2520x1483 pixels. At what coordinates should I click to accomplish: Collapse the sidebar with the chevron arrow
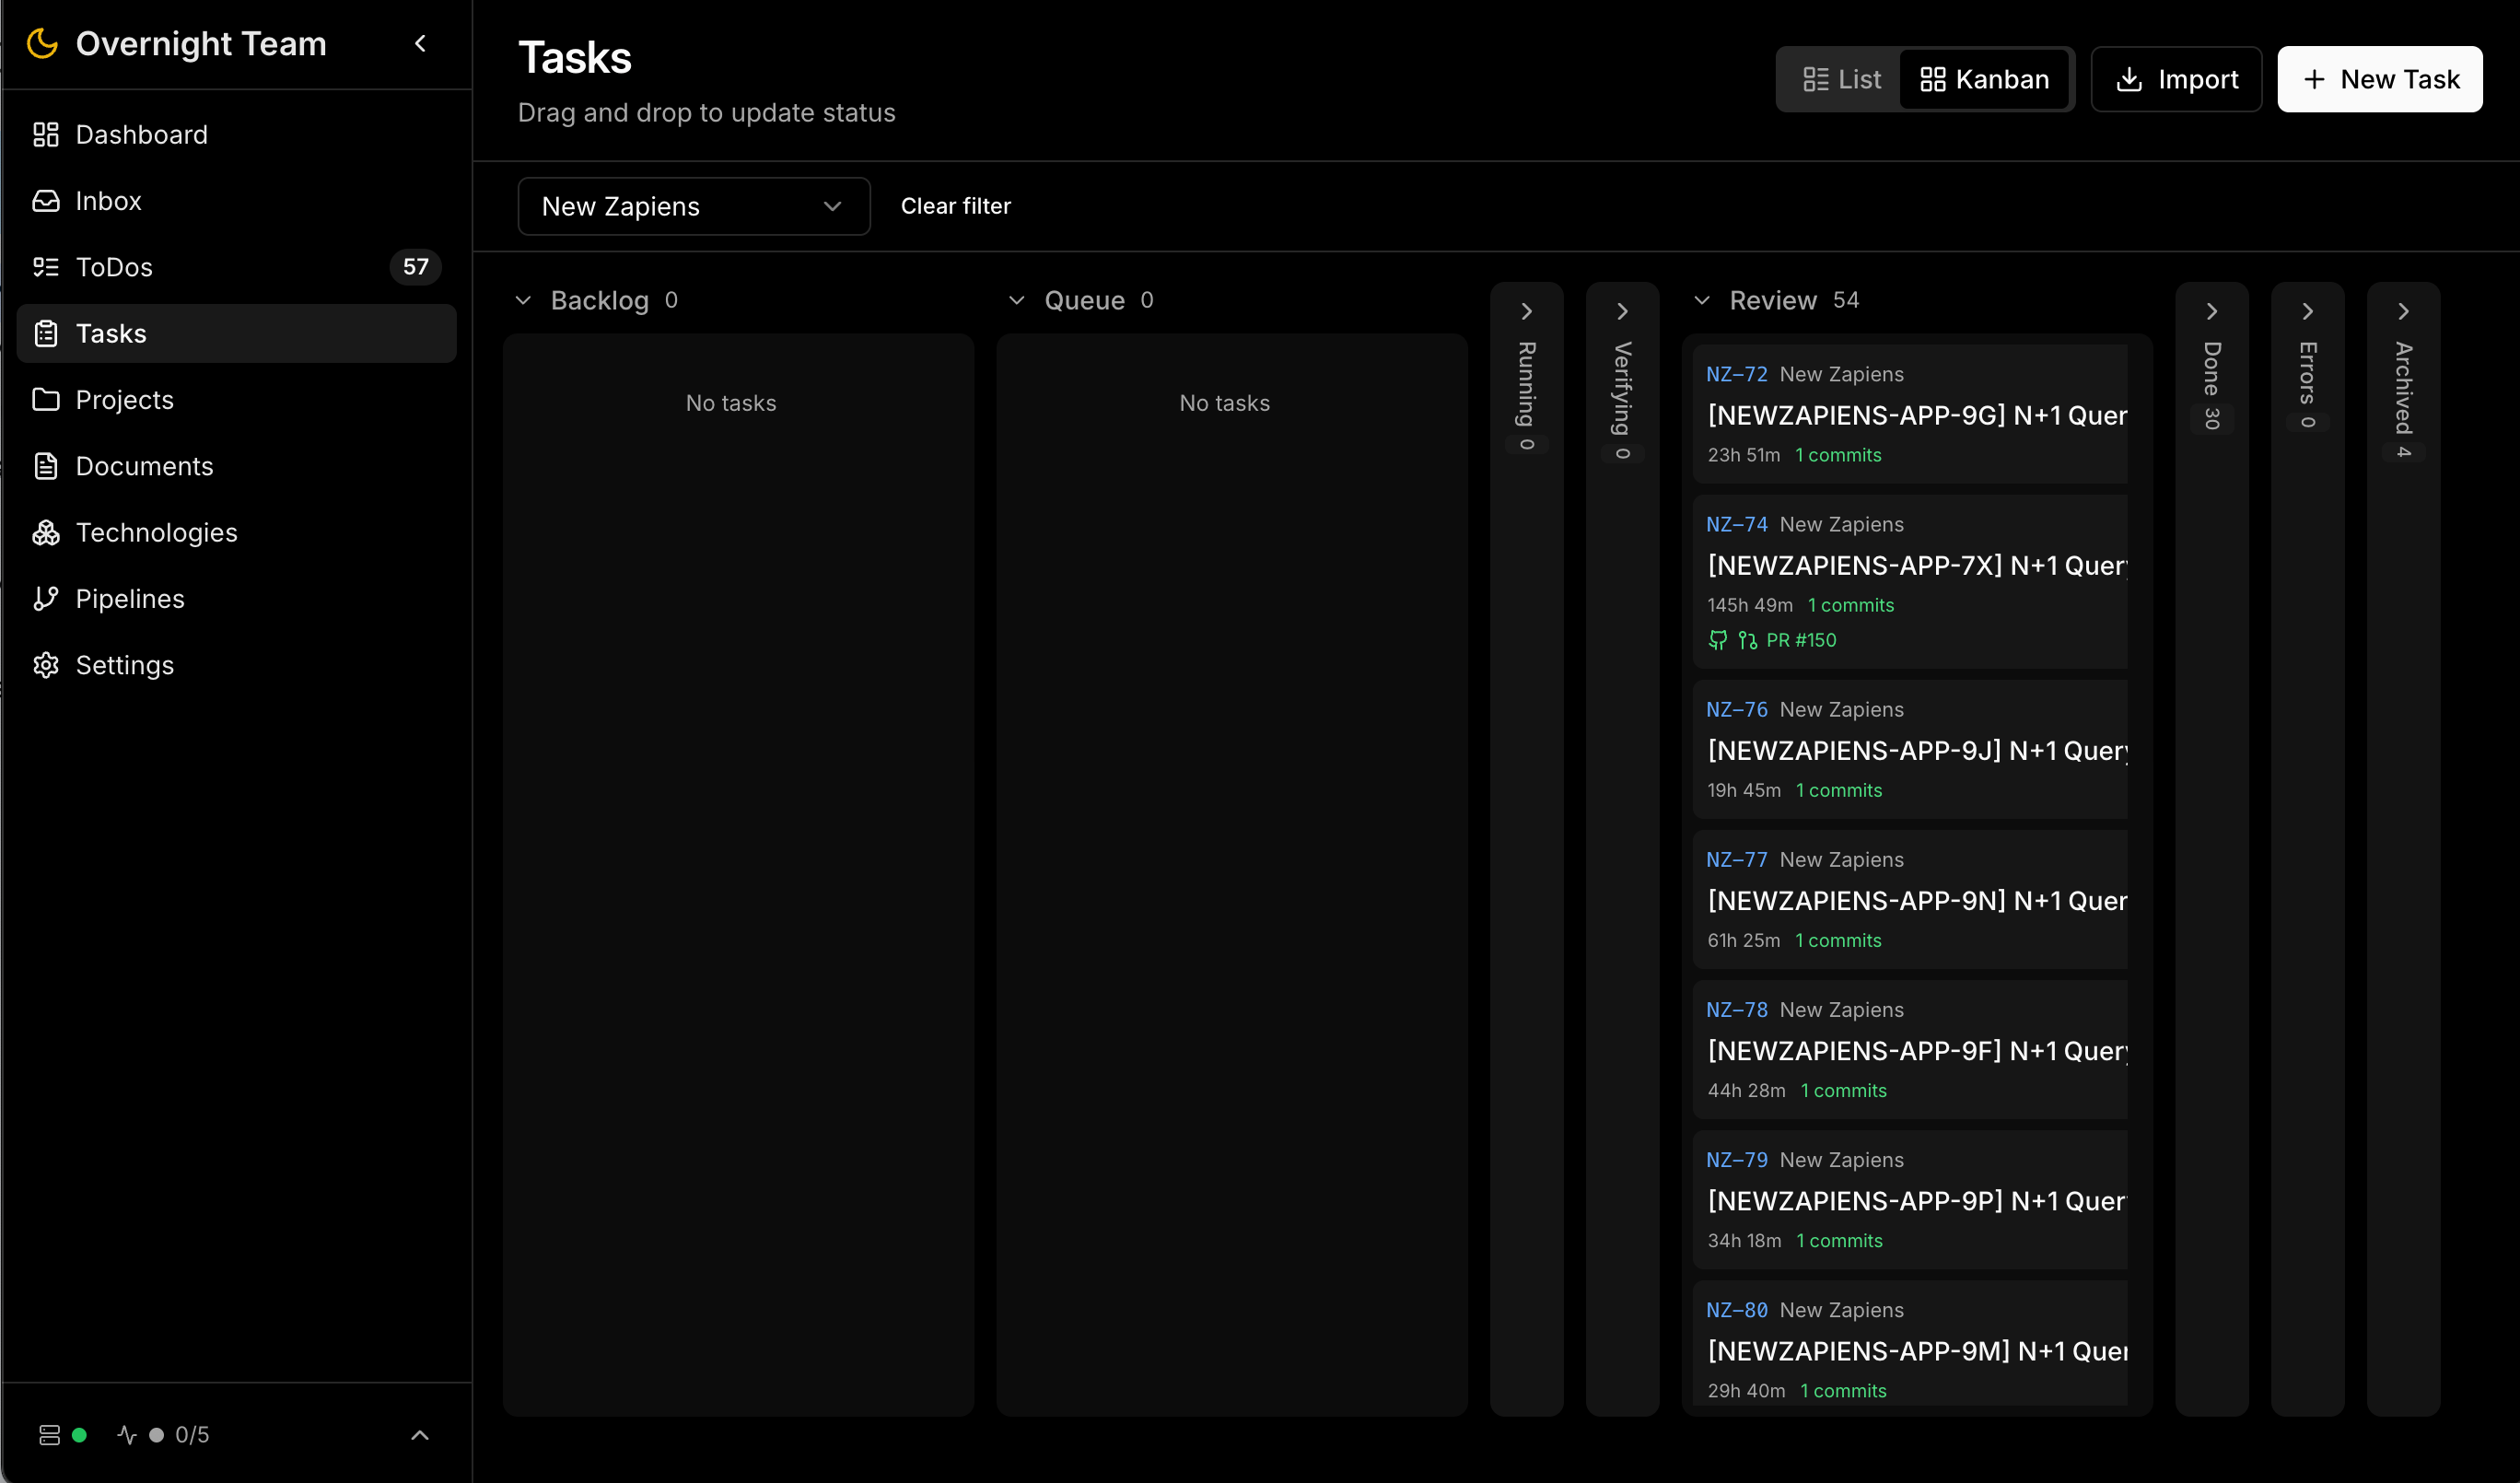pos(420,44)
